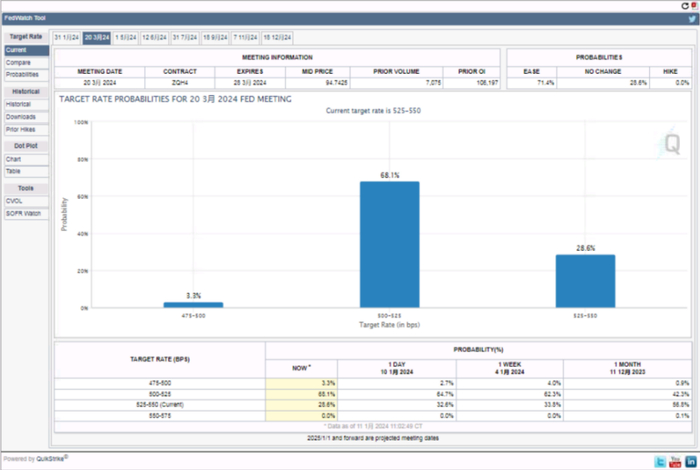This screenshot has height=470, width=700.
Task: Switch to the 18 9月24 meeting tab
Action: [215, 37]
